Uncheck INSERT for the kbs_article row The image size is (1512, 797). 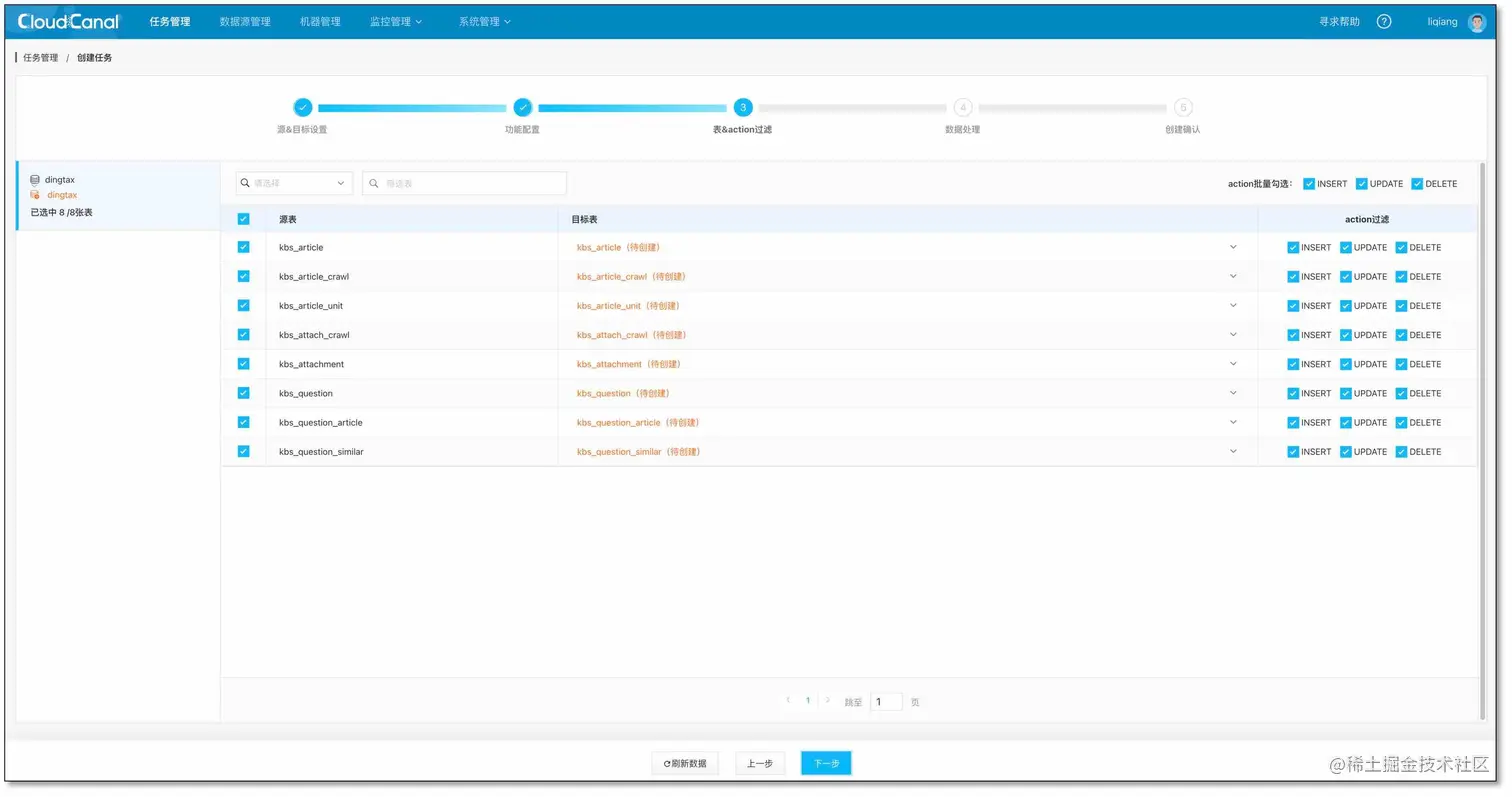pyautogui.click(x=1293, y=247)
